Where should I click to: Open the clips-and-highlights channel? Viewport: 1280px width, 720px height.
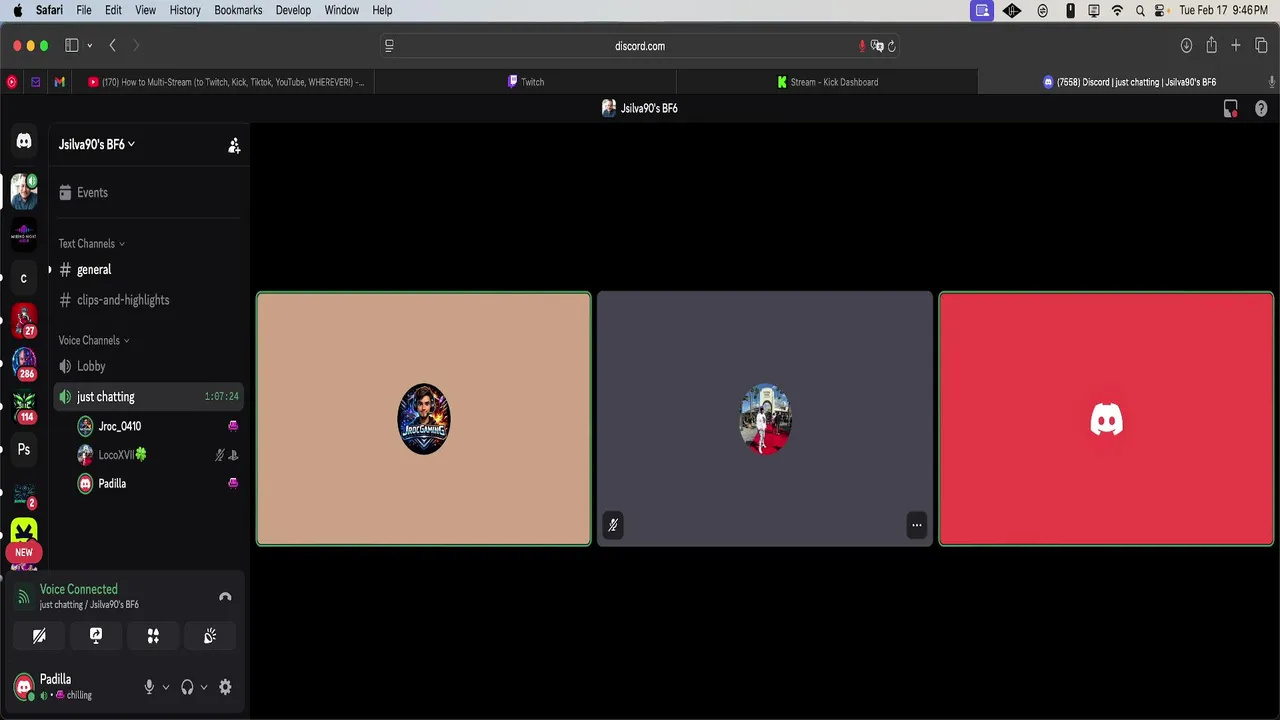click(x=151, y=300)
